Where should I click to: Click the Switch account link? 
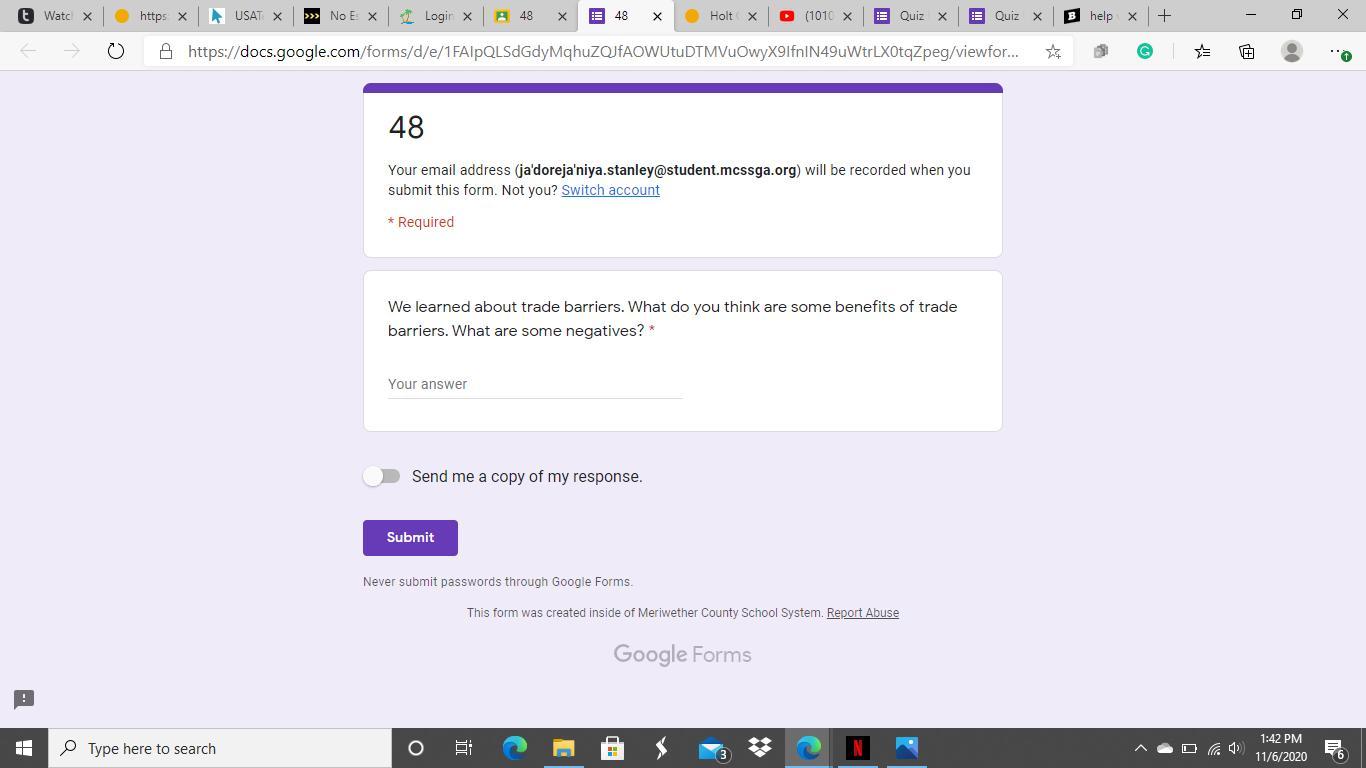coord(610,190)
